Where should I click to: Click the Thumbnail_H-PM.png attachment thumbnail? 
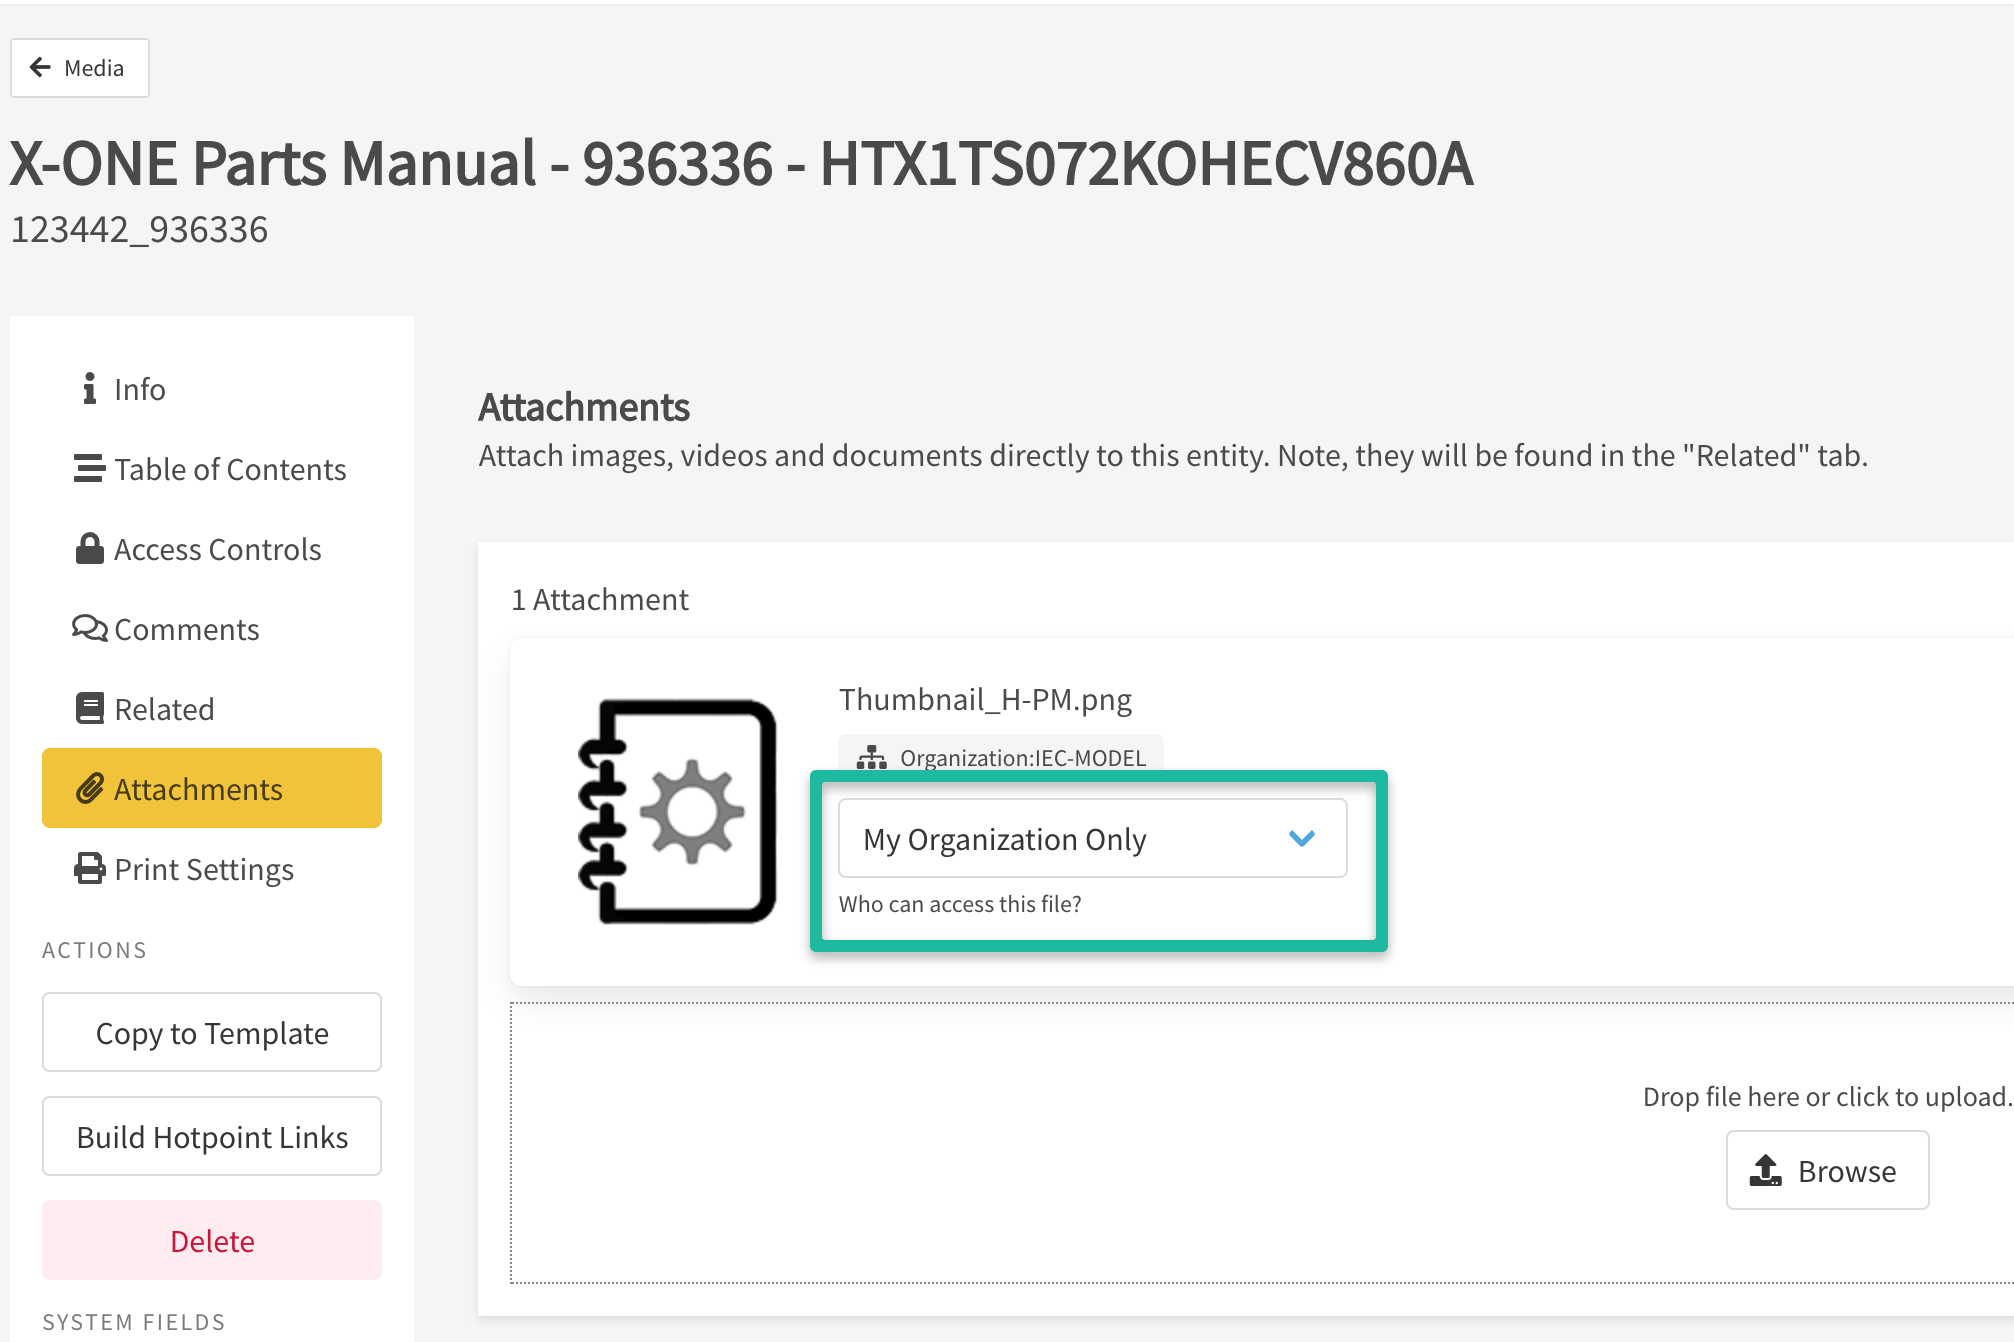click(x=677, y=811)
